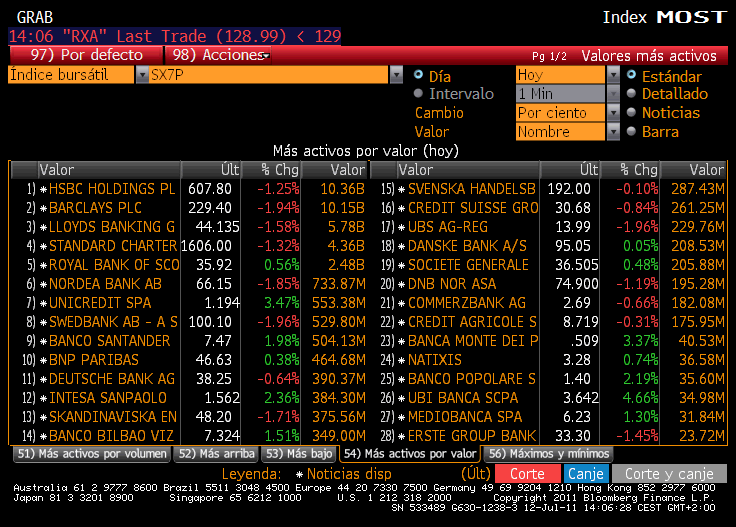The height and width of the screenshot is (527, 736).
Task: Click news asterisk next to DANSKE BANK A/S
Action: pyautogui.click(x=402, y=246)
